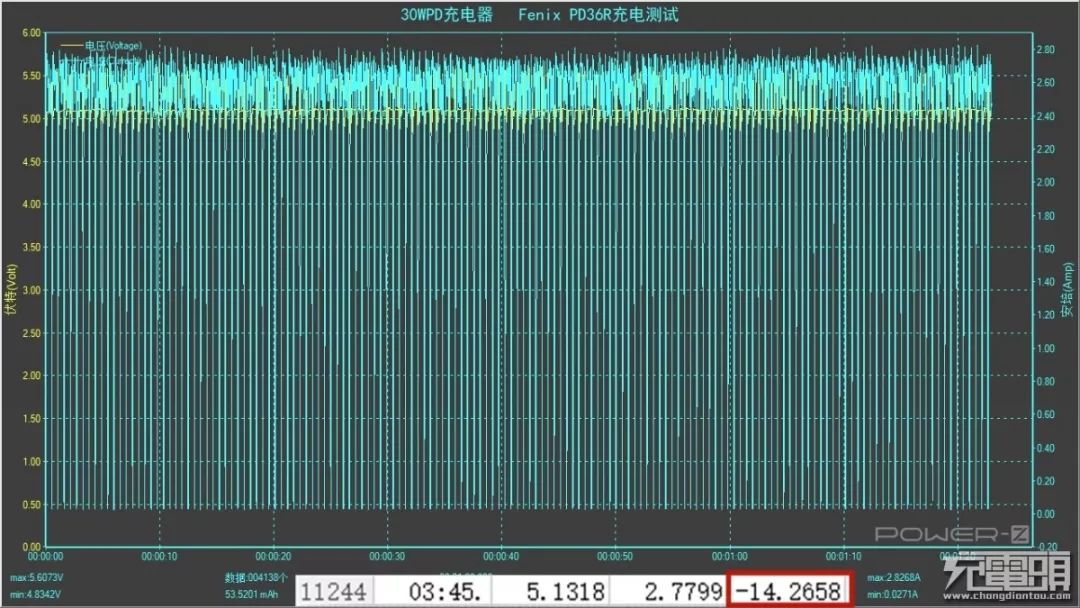Click the 03:45. elapsed time field
Image resolution: width=1080 pixels, height=608 pixels.
432,591
